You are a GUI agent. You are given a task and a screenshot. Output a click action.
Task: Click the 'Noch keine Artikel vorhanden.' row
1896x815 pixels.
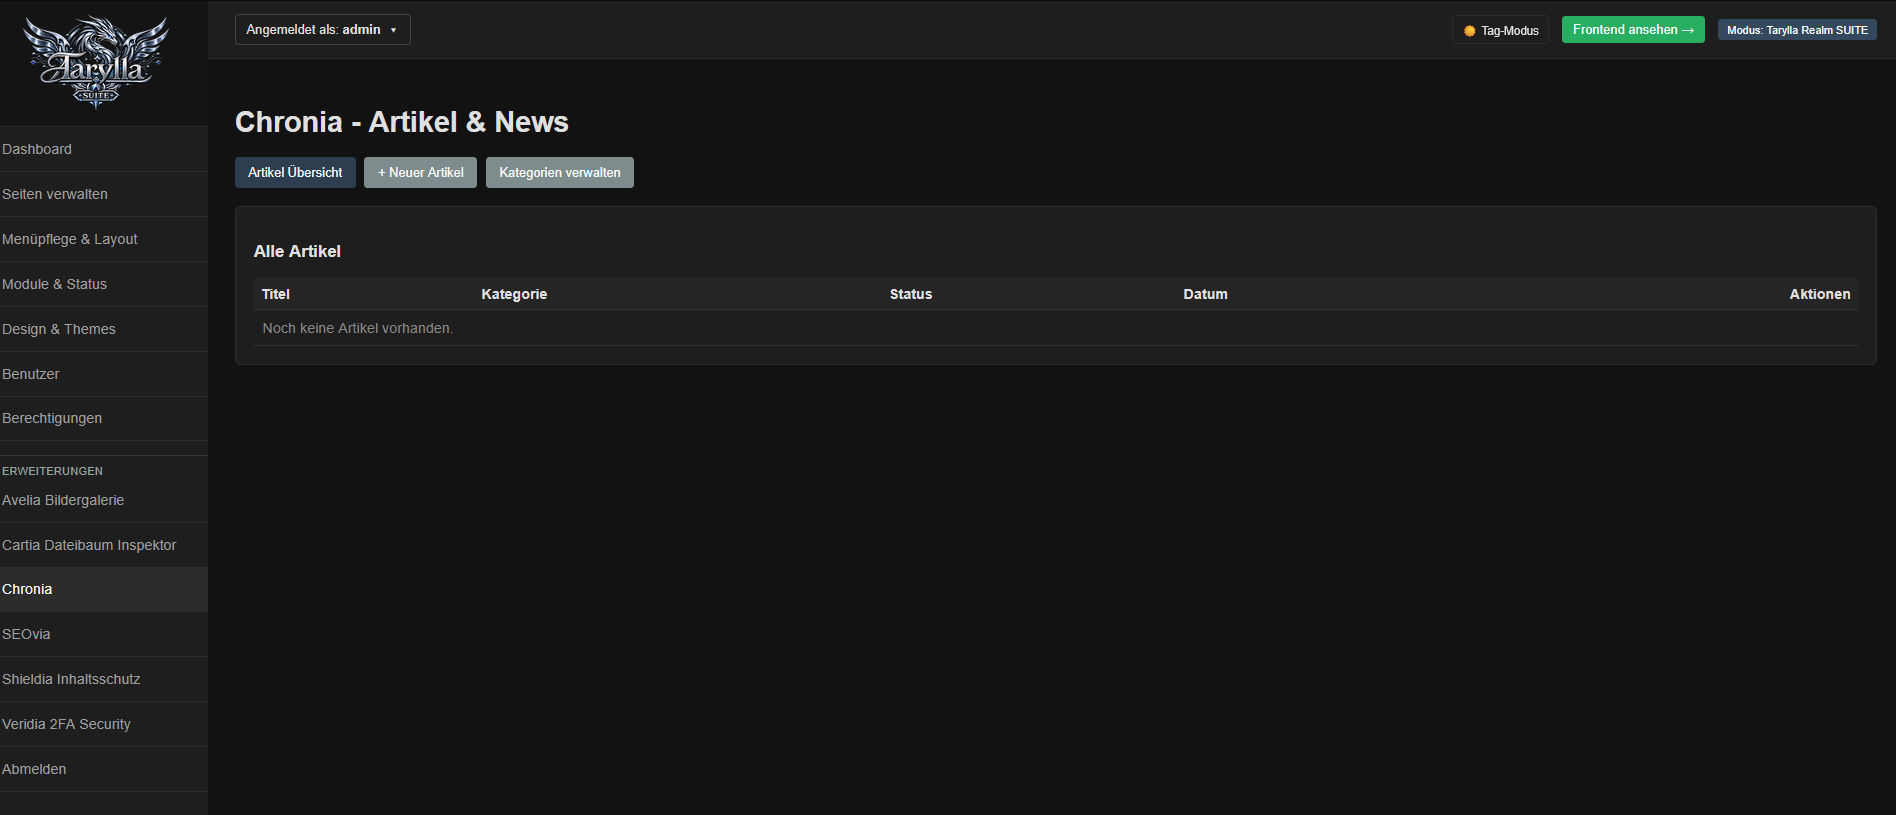click(x=1056, y=328)
